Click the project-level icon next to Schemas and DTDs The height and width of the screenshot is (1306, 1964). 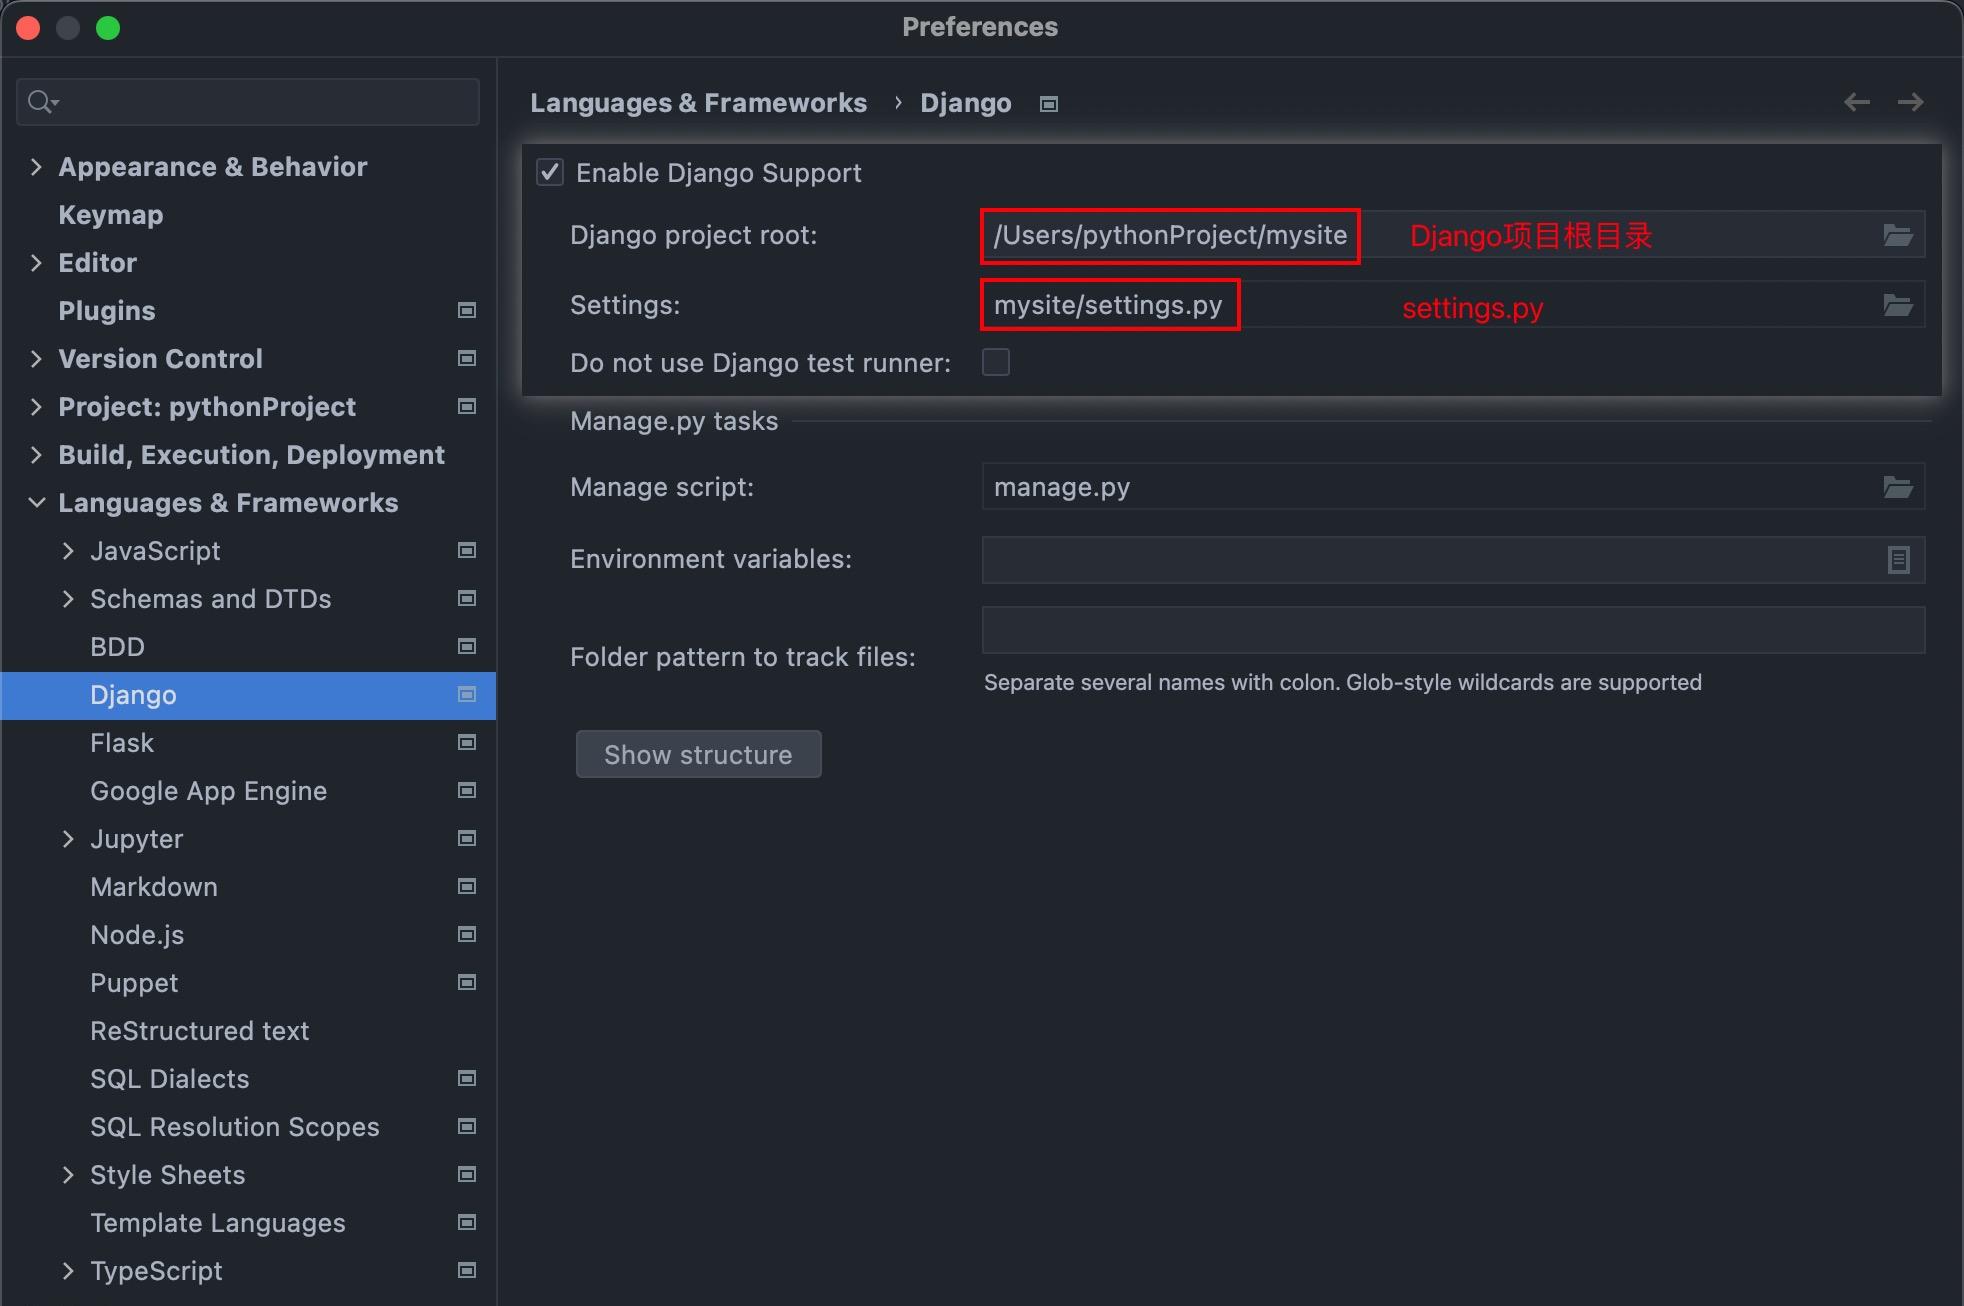466,598
